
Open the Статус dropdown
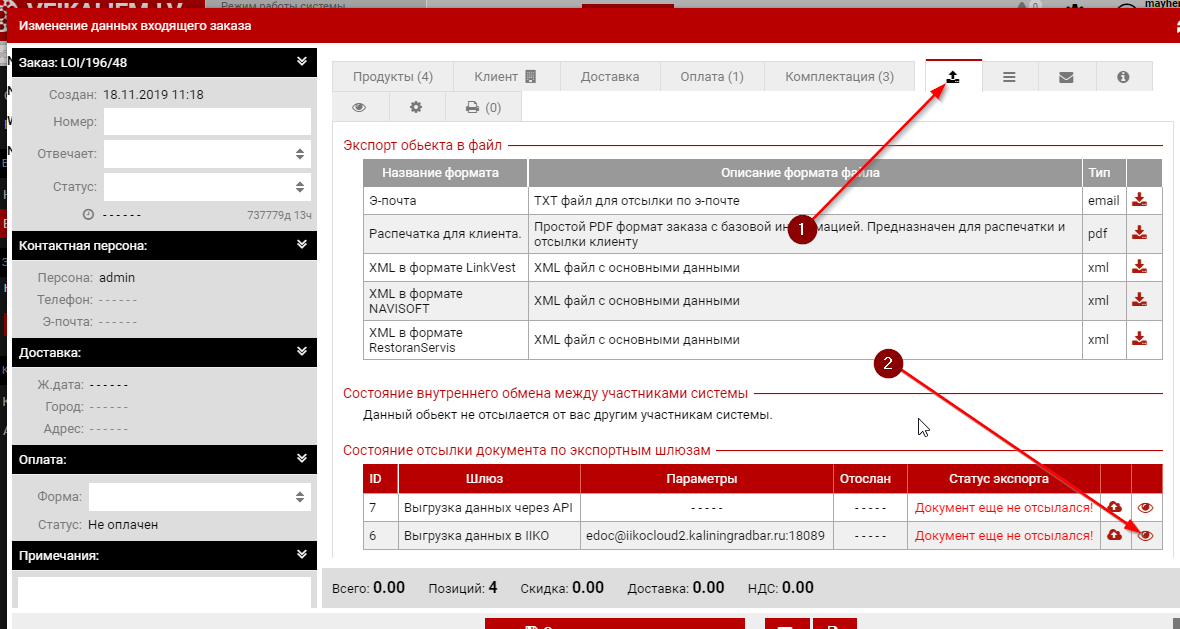(207, 187)
